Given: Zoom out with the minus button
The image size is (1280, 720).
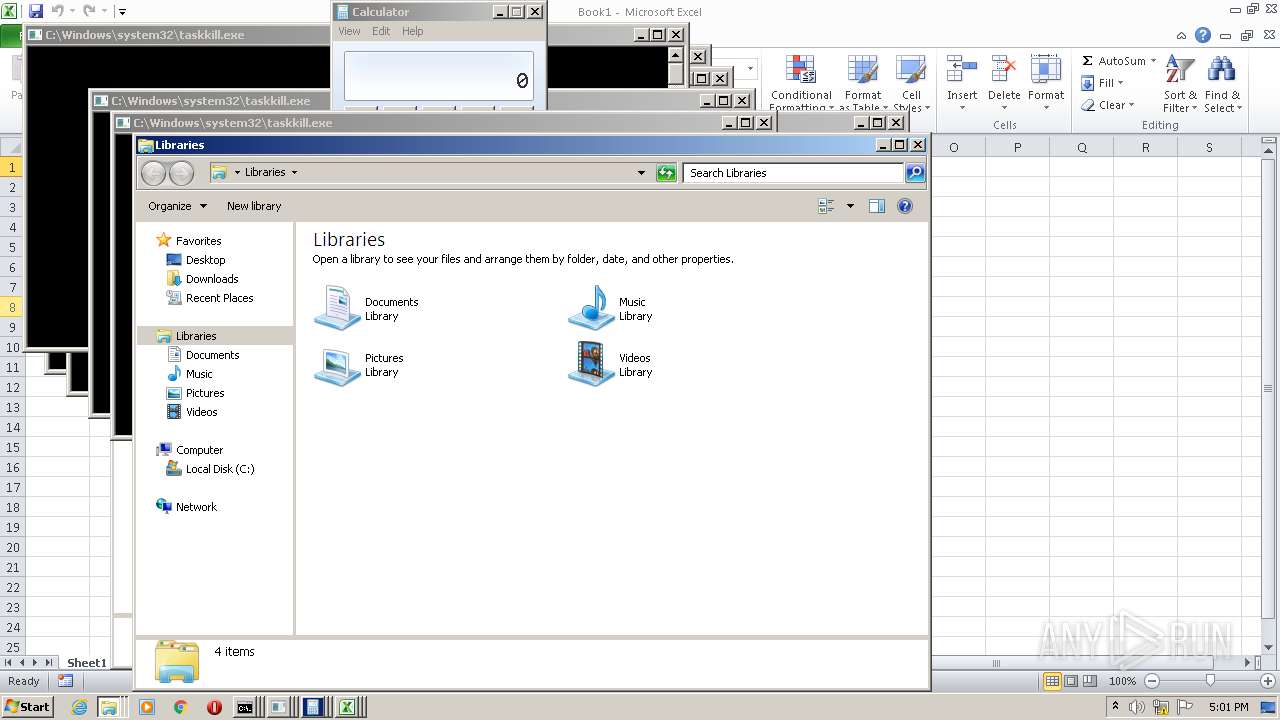Looking at the screenshot, I should [1151, 681].
